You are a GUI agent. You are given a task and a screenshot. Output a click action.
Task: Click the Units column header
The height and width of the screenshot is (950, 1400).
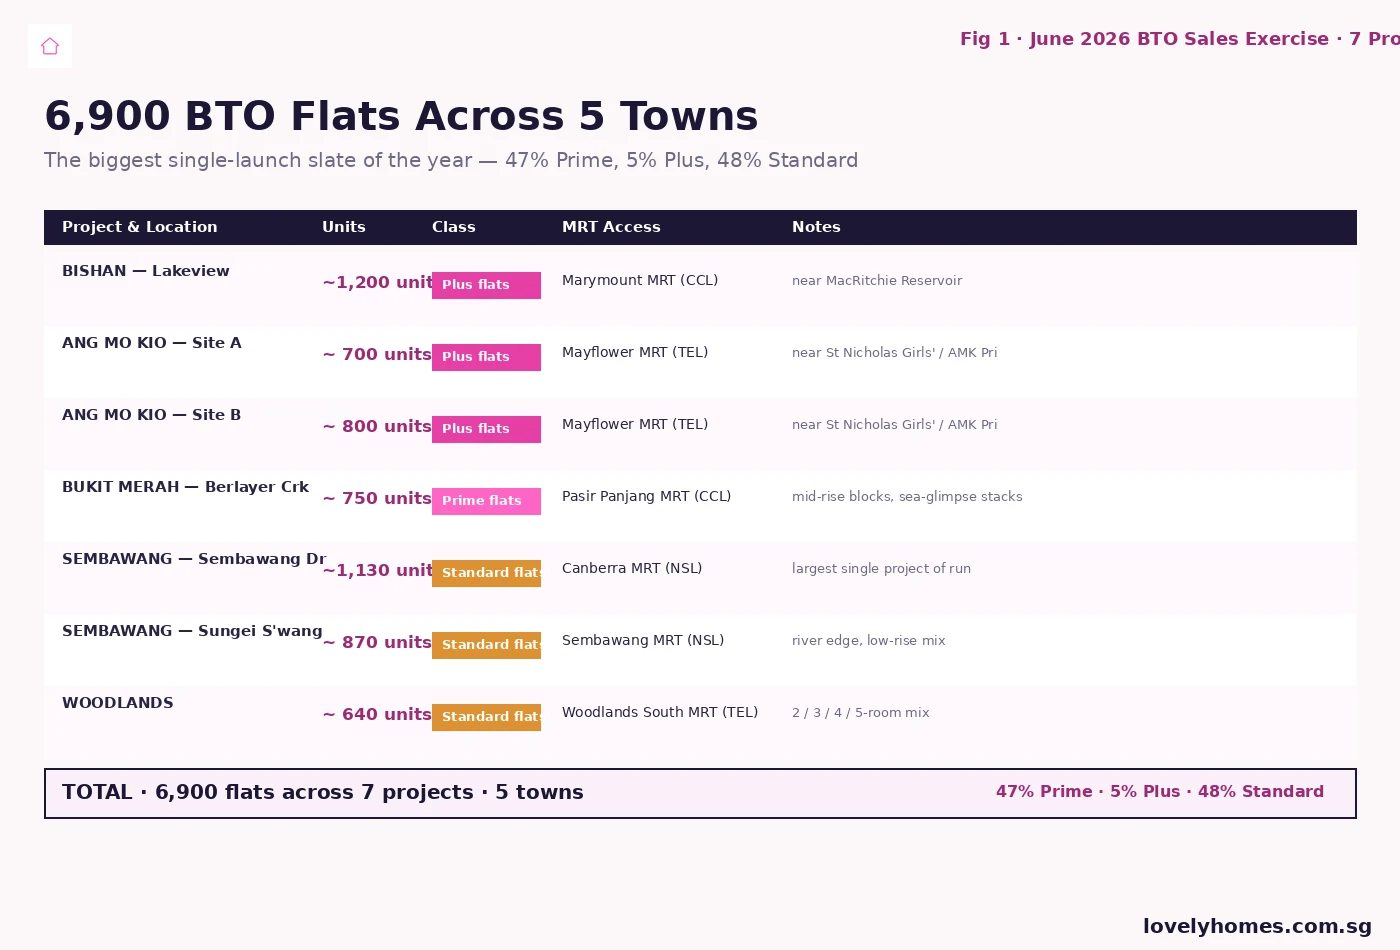(344, 227)
